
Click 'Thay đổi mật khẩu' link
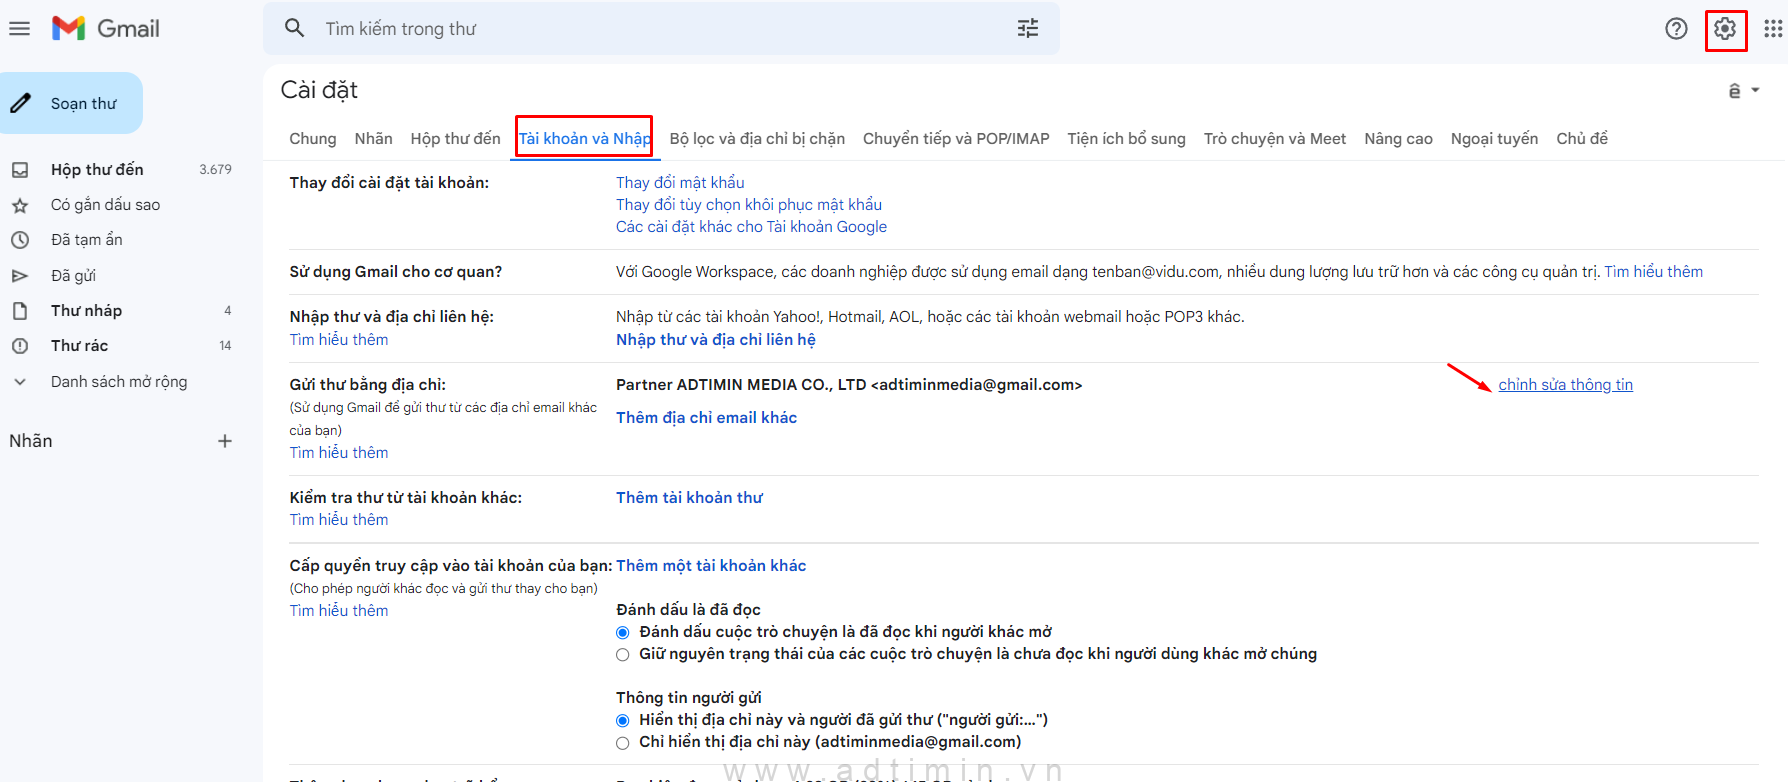680,182
